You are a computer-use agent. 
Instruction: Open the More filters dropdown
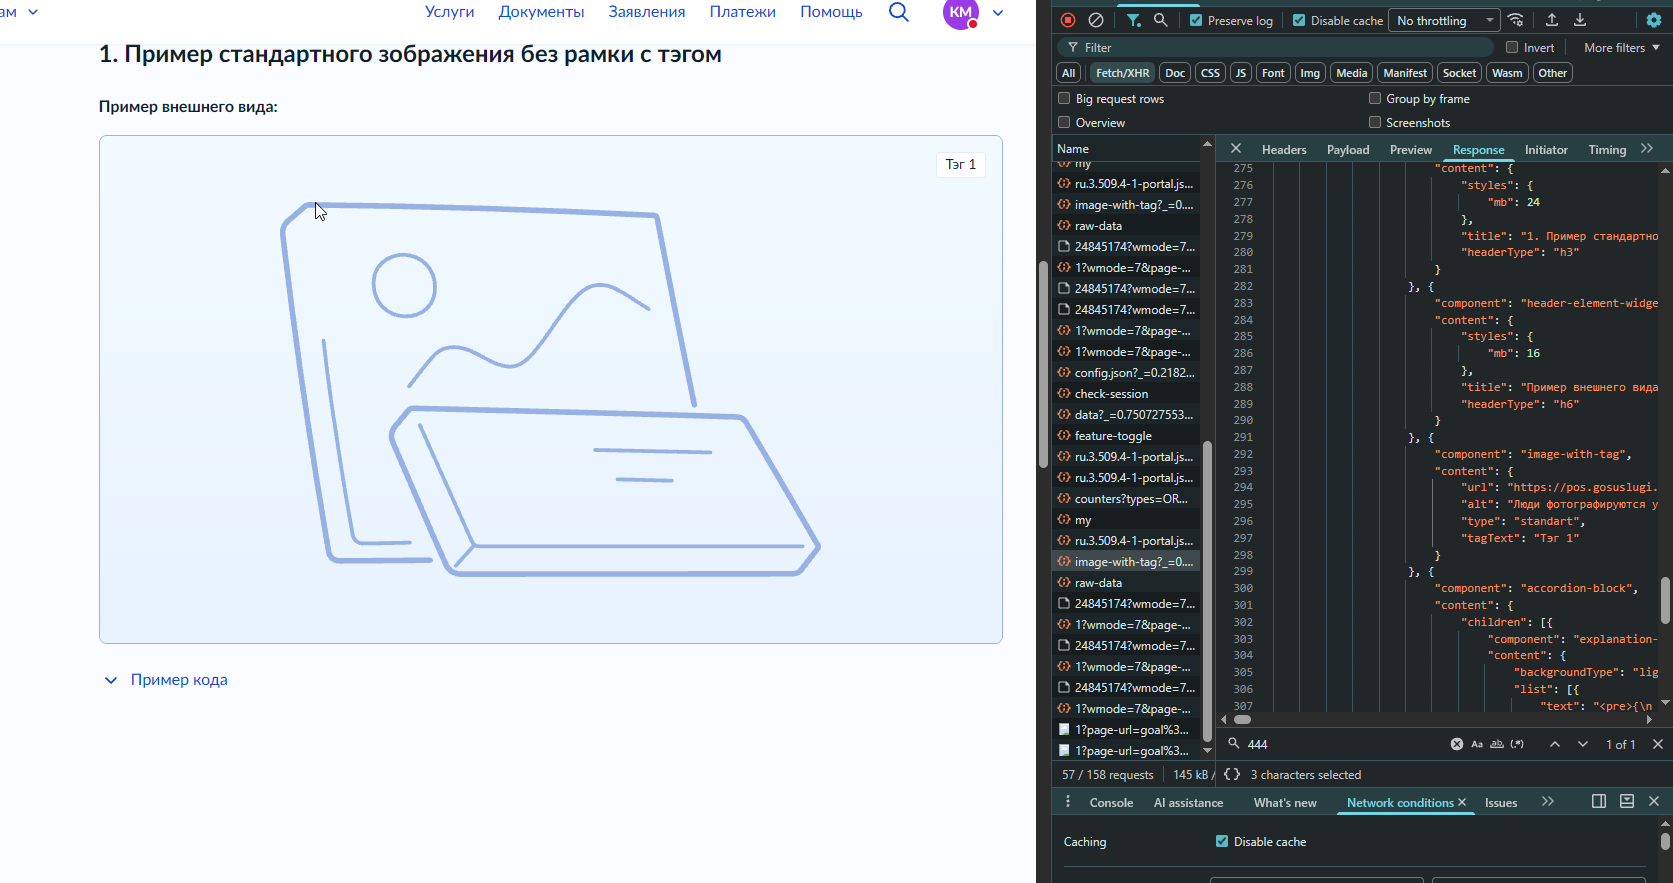(x=1622, y=47)
